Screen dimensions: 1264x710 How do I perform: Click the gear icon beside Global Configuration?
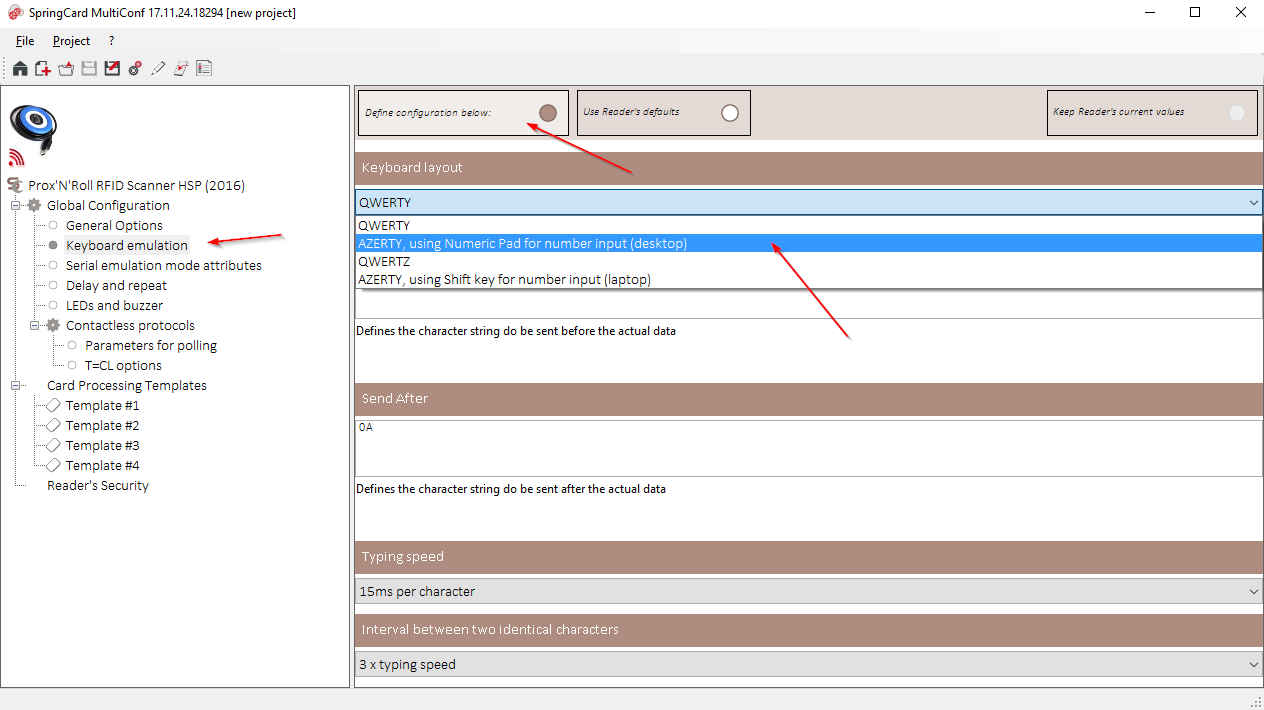click(x=35, y=205)
